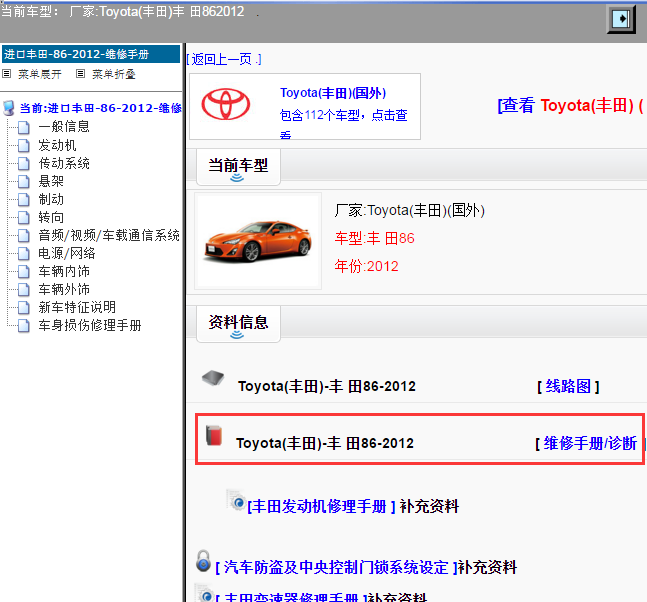Click the gear icon before 丰田发动机修理手册
The image size is (647, 602).
[236, 500]
